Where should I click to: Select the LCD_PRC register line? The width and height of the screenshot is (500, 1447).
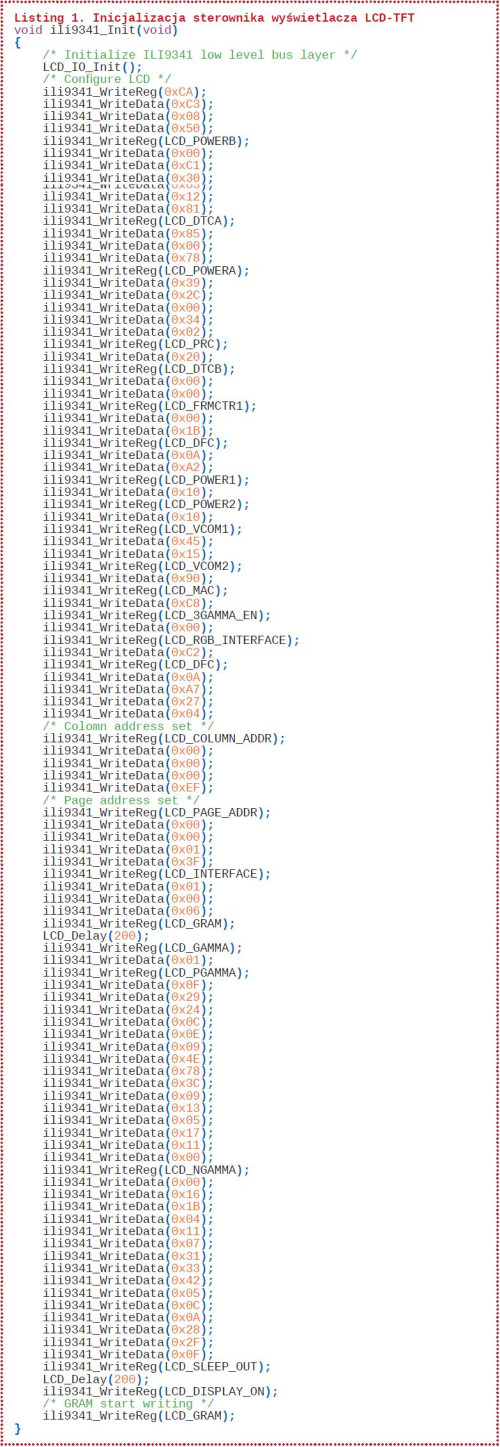pyautogui.click(x=135, y=344)
